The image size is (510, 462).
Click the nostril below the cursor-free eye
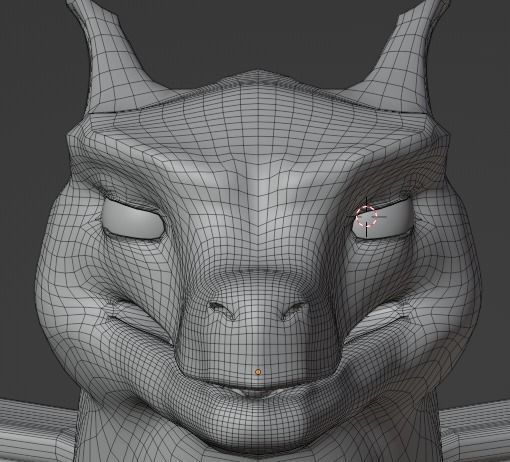click(x=223, y=310)
